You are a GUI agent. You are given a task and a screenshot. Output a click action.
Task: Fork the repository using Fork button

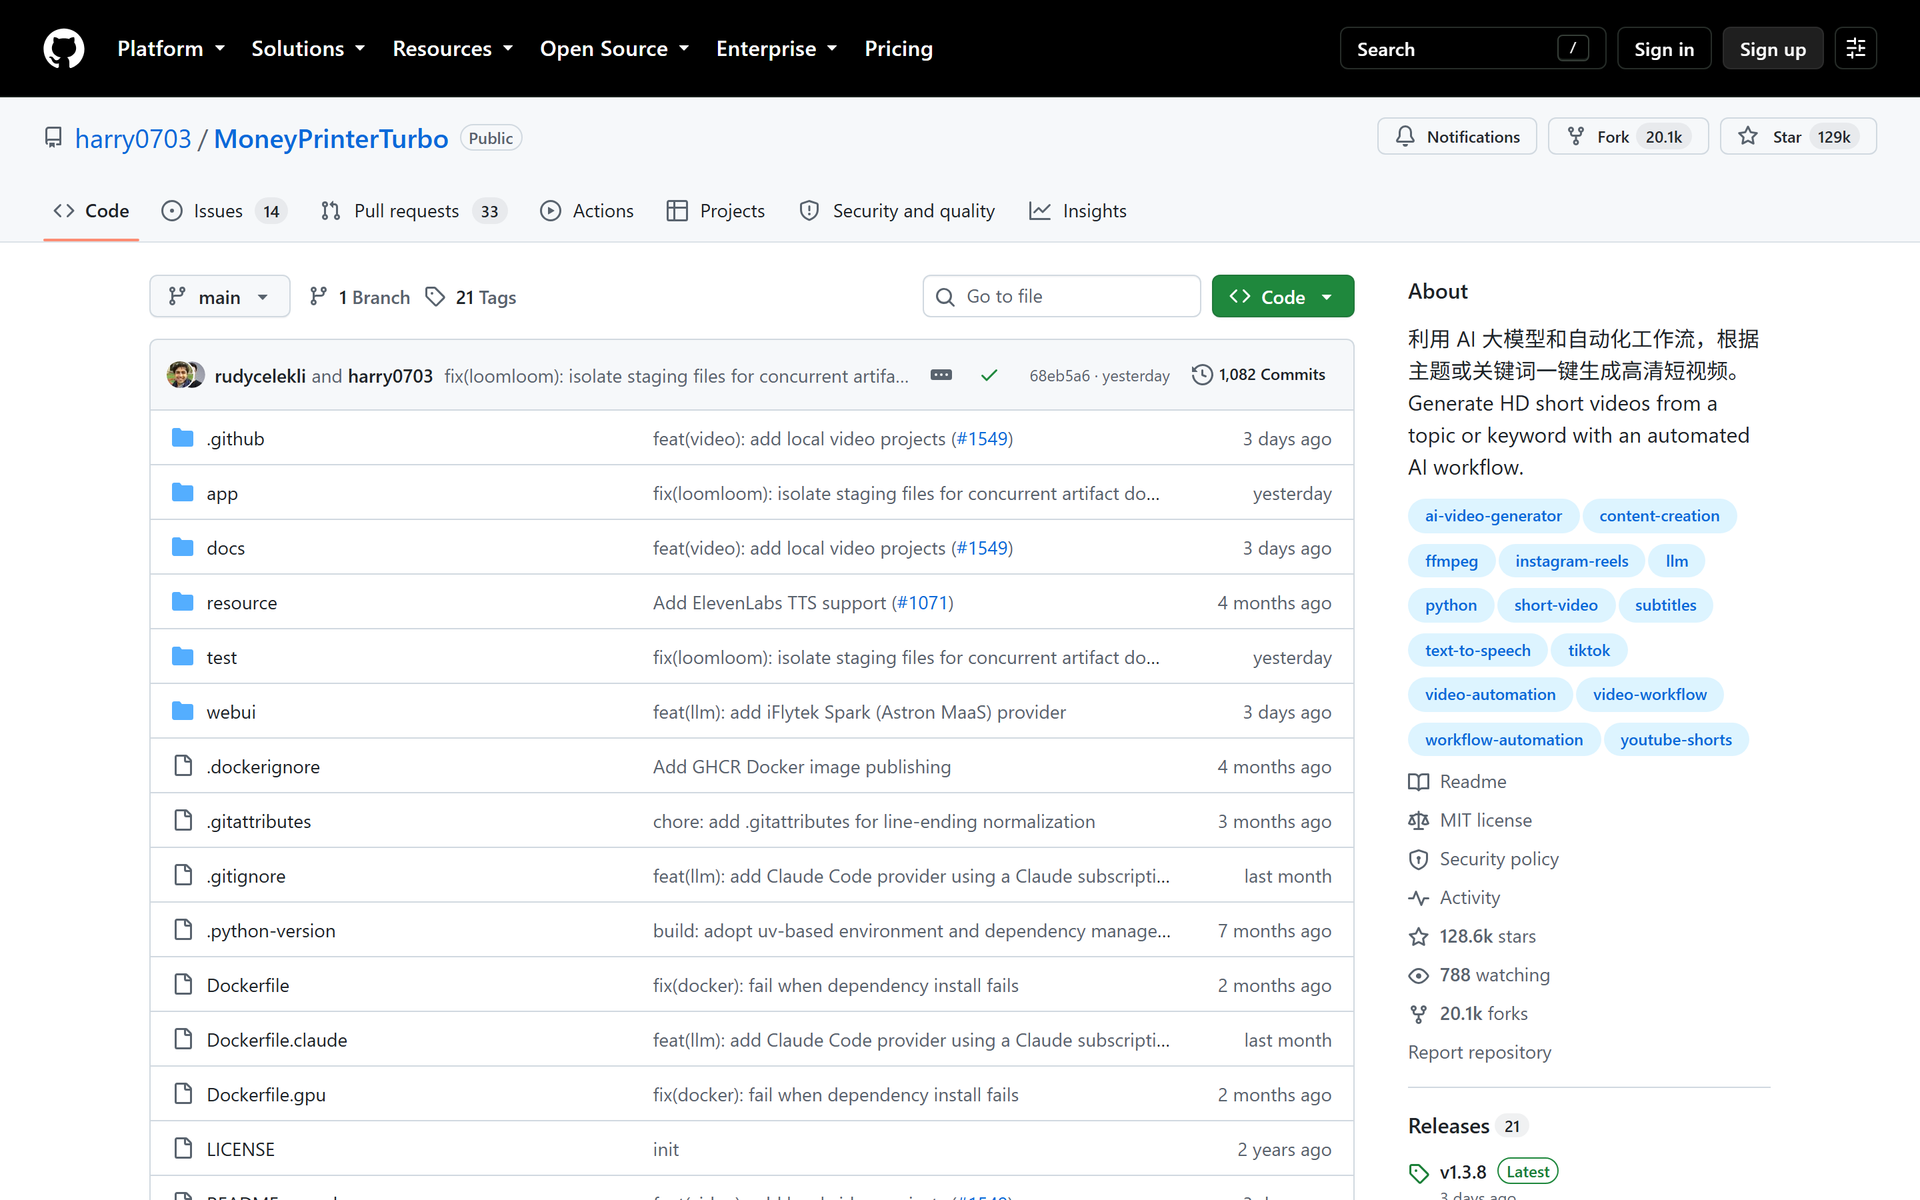pos(1628,136)
